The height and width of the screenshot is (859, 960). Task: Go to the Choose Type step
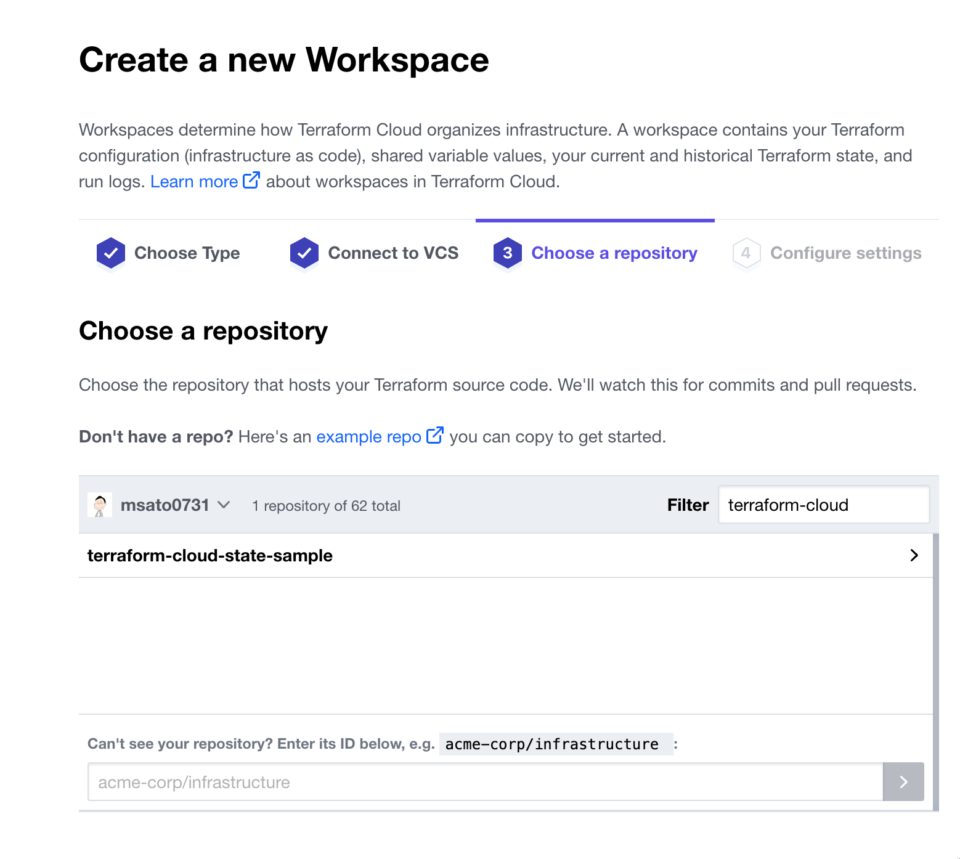tap(168, 253)
